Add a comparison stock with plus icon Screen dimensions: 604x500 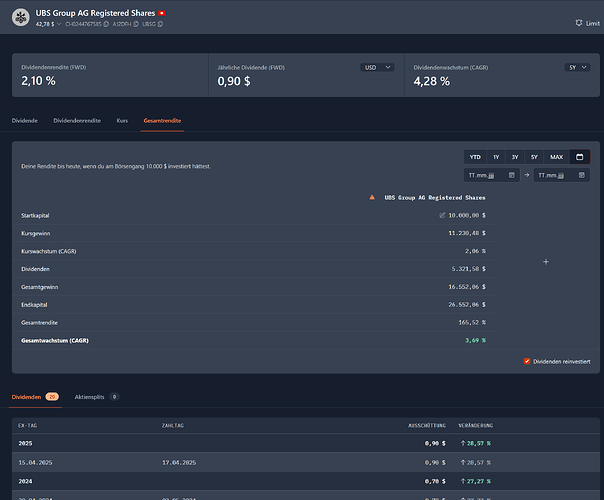[546, 261]
